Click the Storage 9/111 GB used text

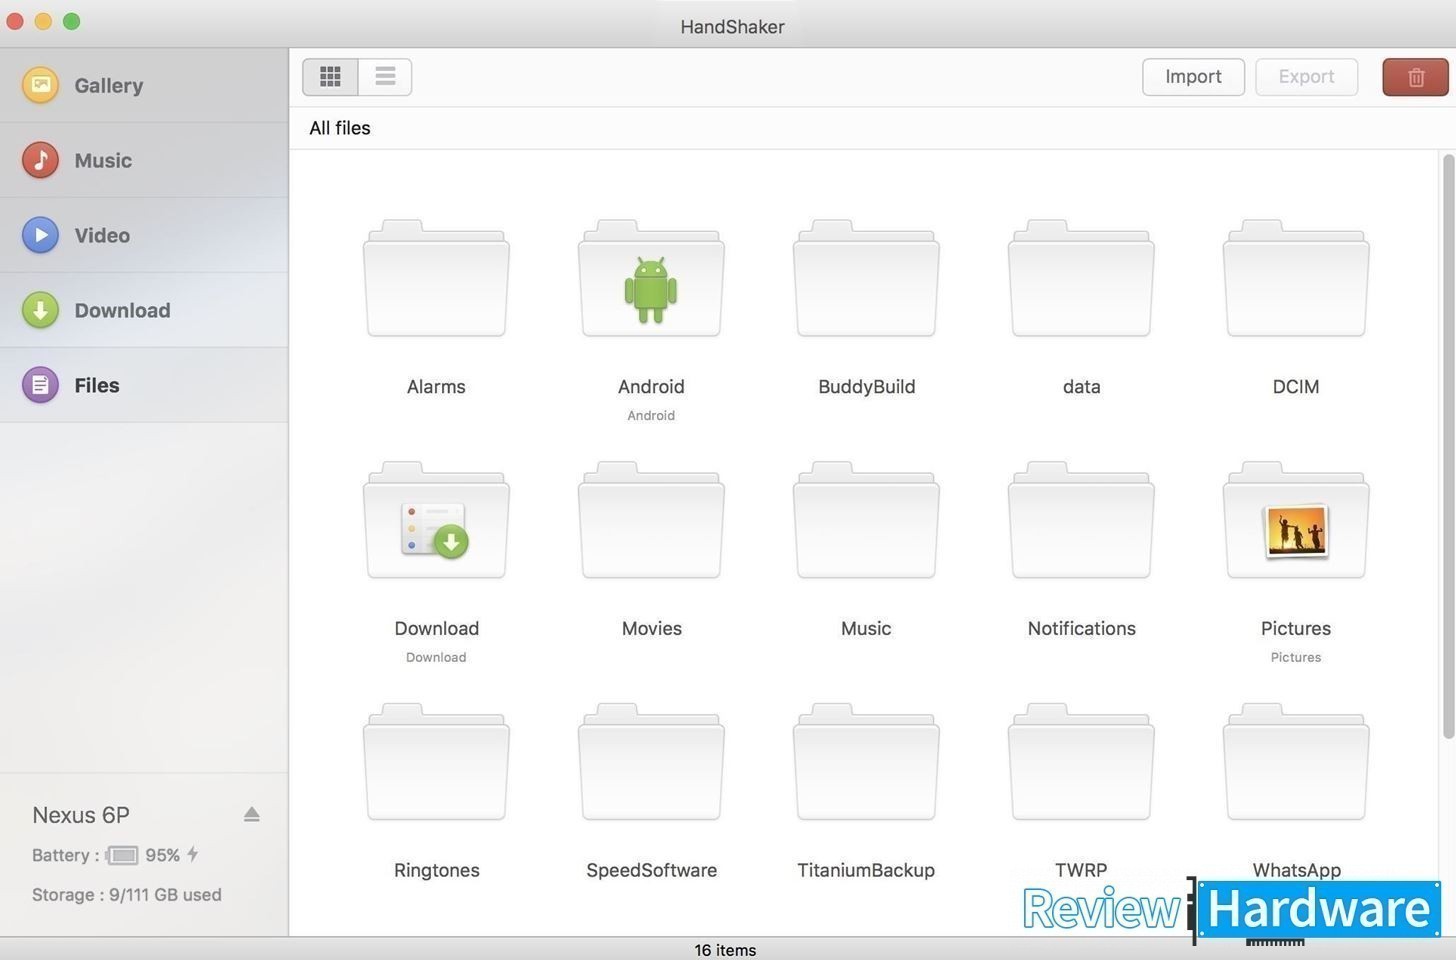127,895
